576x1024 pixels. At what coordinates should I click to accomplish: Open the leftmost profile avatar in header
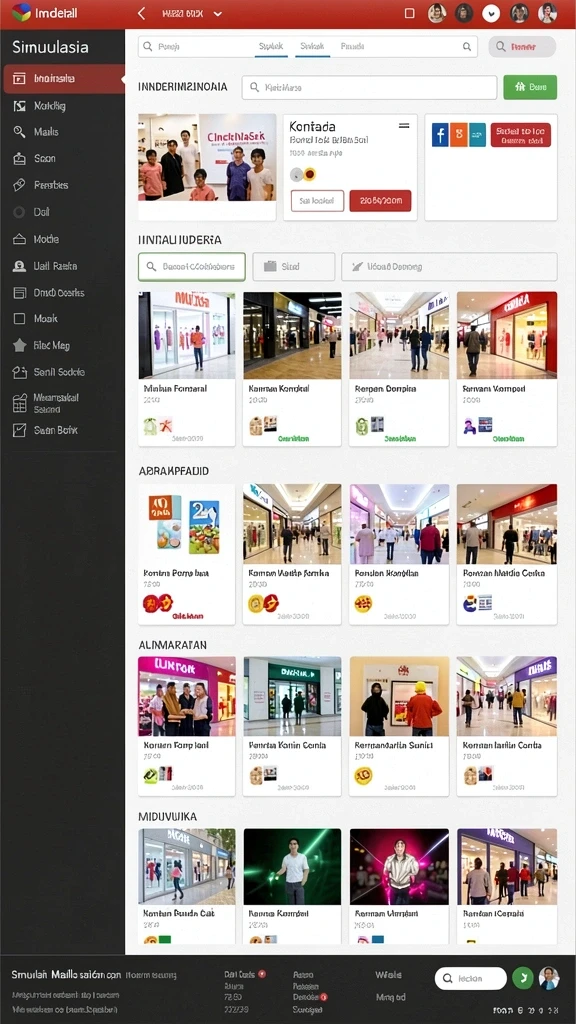pyautogui.click(x=436, y=13)
